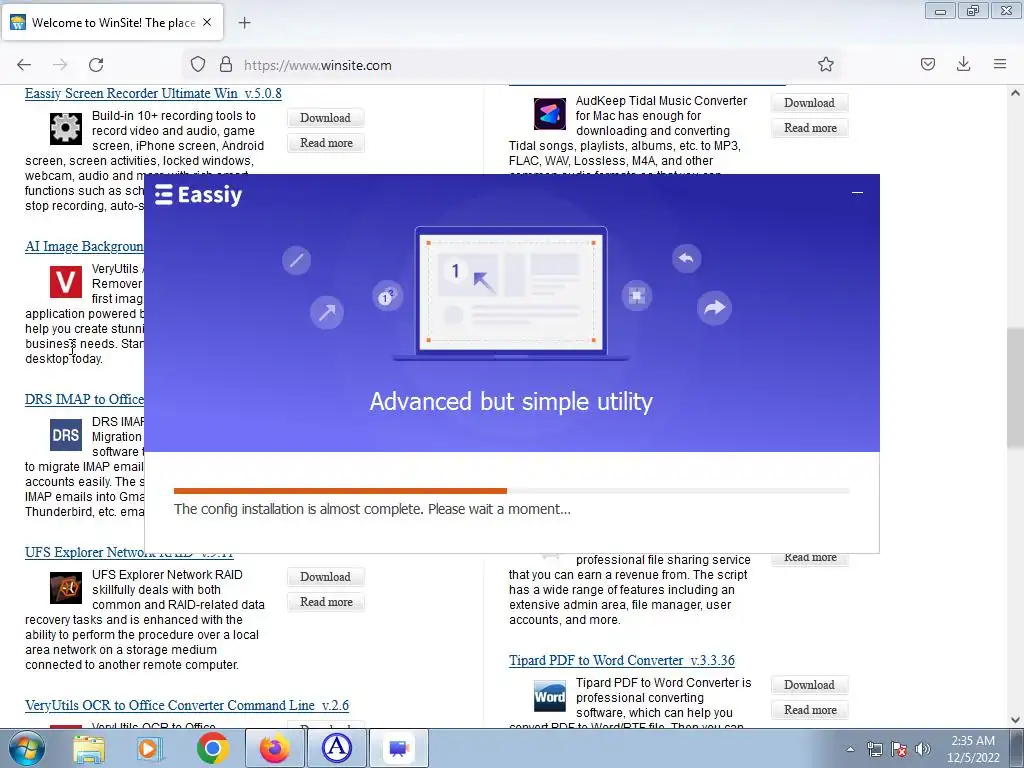The width and height of the screenshot is (1024, 768).
Task: Click the page scrollbar up arrow
Action: pyautogui.click(x=1015, y=93)
